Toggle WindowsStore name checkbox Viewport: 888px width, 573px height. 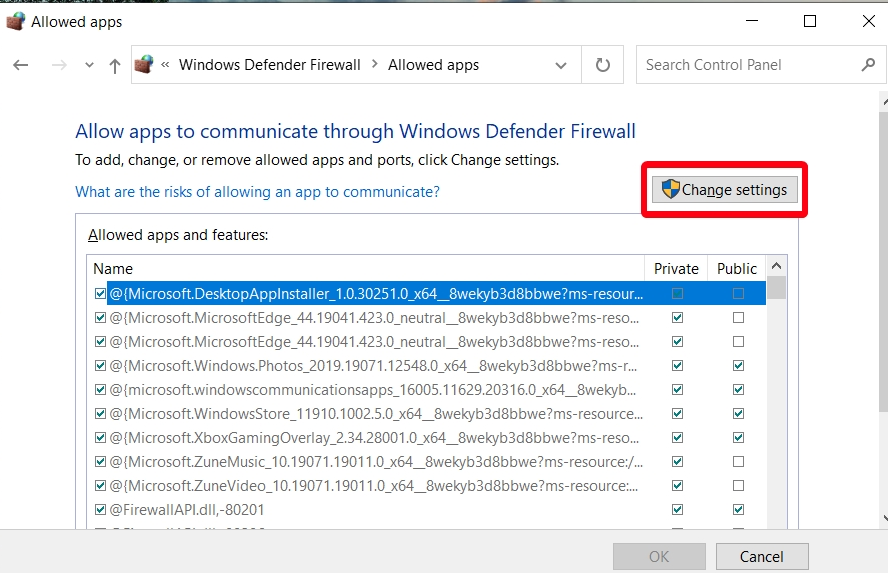coord(100,414)
